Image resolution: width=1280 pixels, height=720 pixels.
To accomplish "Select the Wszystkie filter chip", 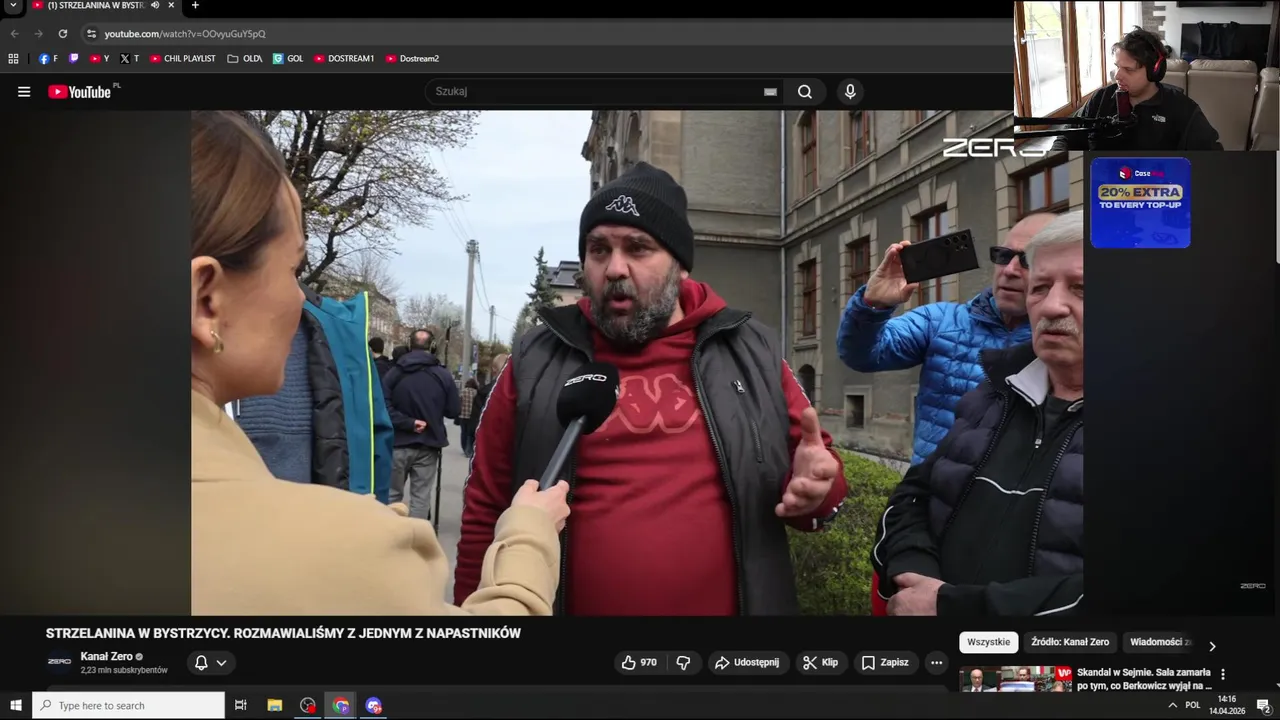I will (988, 642).
